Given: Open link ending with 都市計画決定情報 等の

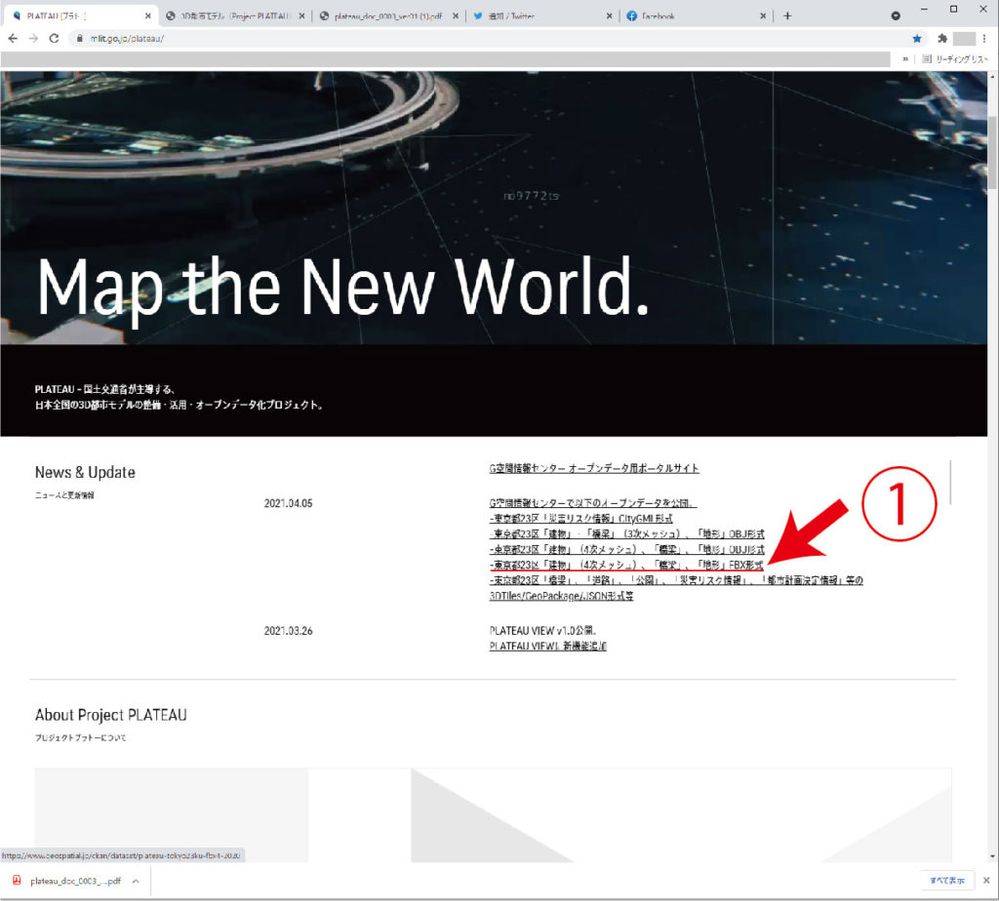Looking at the screenshot, I should (x=676, y=580).
